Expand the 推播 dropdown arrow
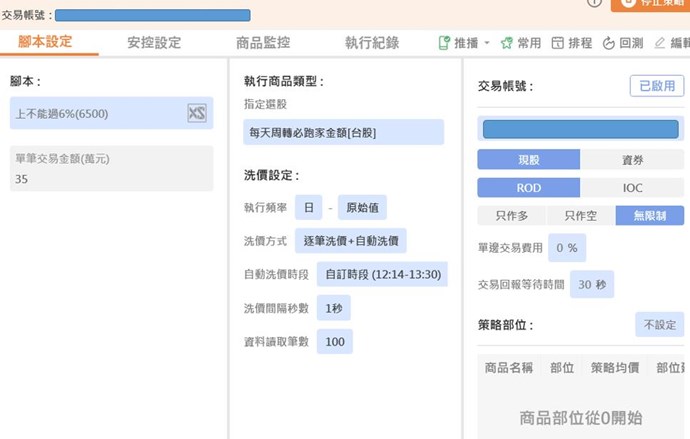 (x=487, y=43)
